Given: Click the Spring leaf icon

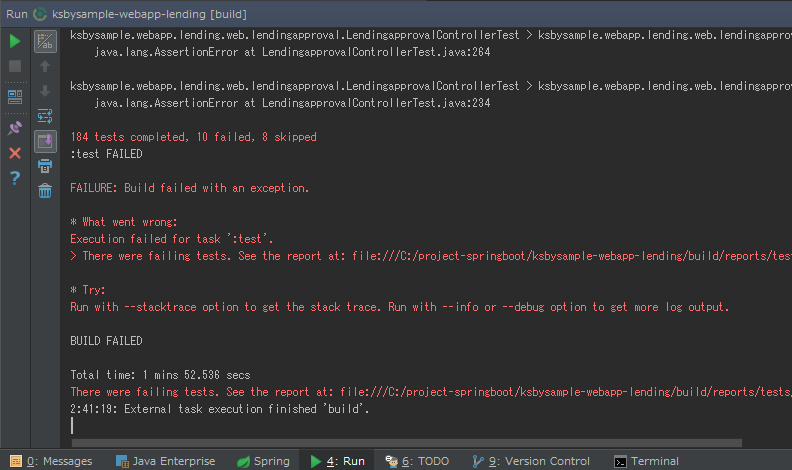Looking at the screenshot, I should [x=243, y=461].
